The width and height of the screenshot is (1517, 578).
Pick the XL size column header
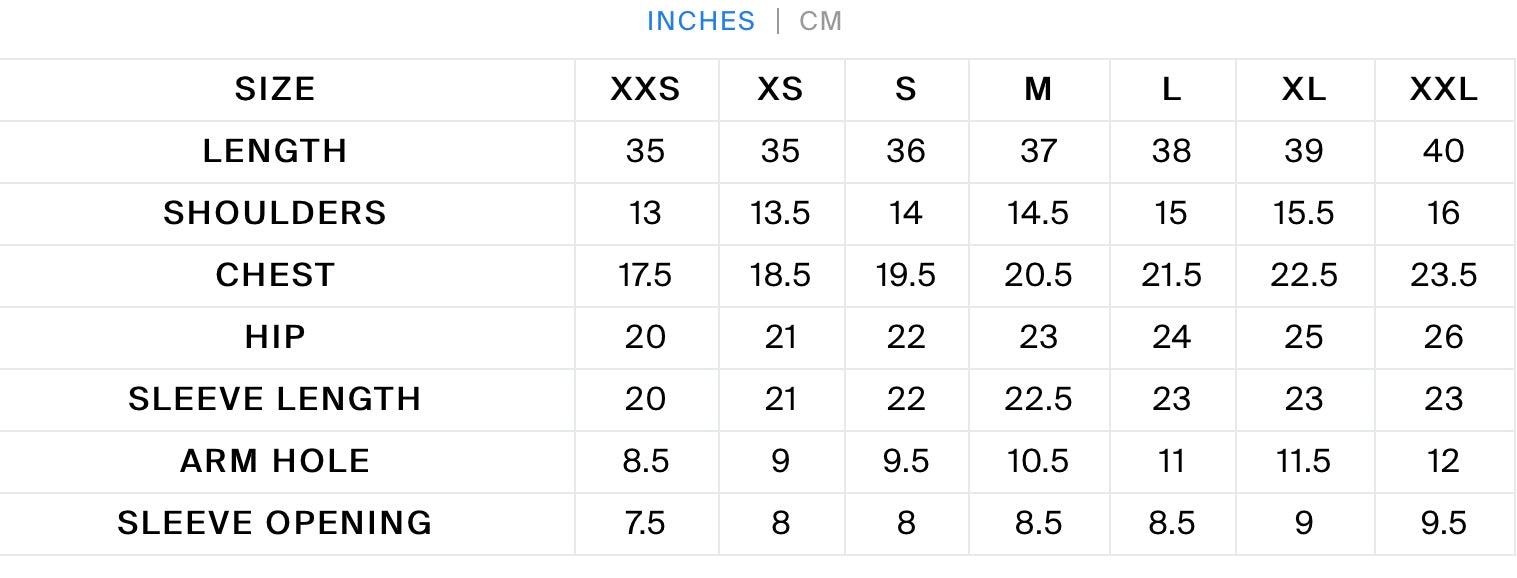pos(1304,90)
